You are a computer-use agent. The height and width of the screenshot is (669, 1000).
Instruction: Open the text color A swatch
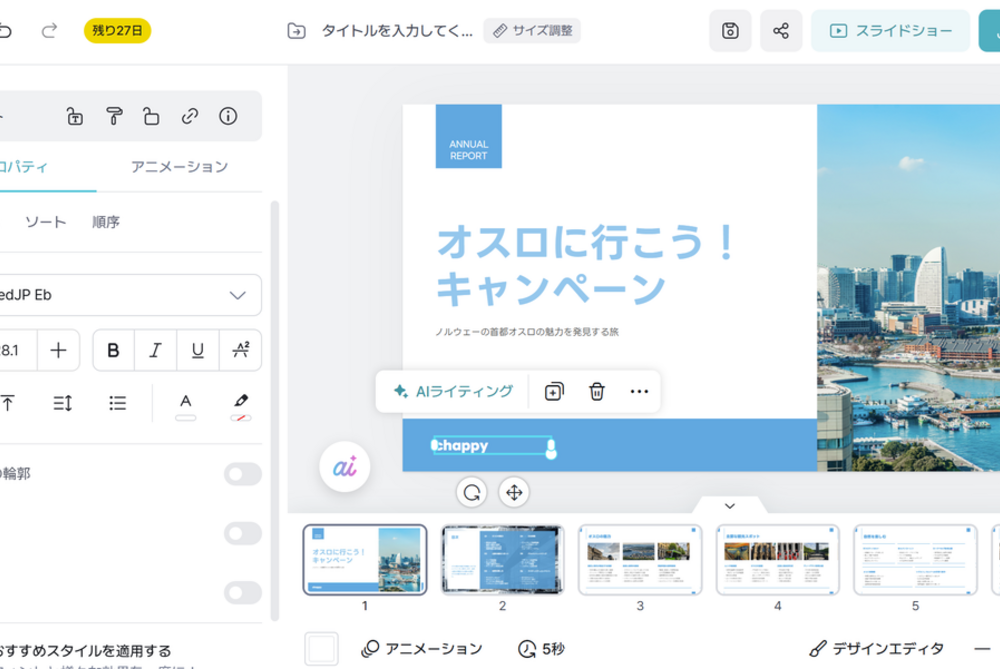[186, 406]
